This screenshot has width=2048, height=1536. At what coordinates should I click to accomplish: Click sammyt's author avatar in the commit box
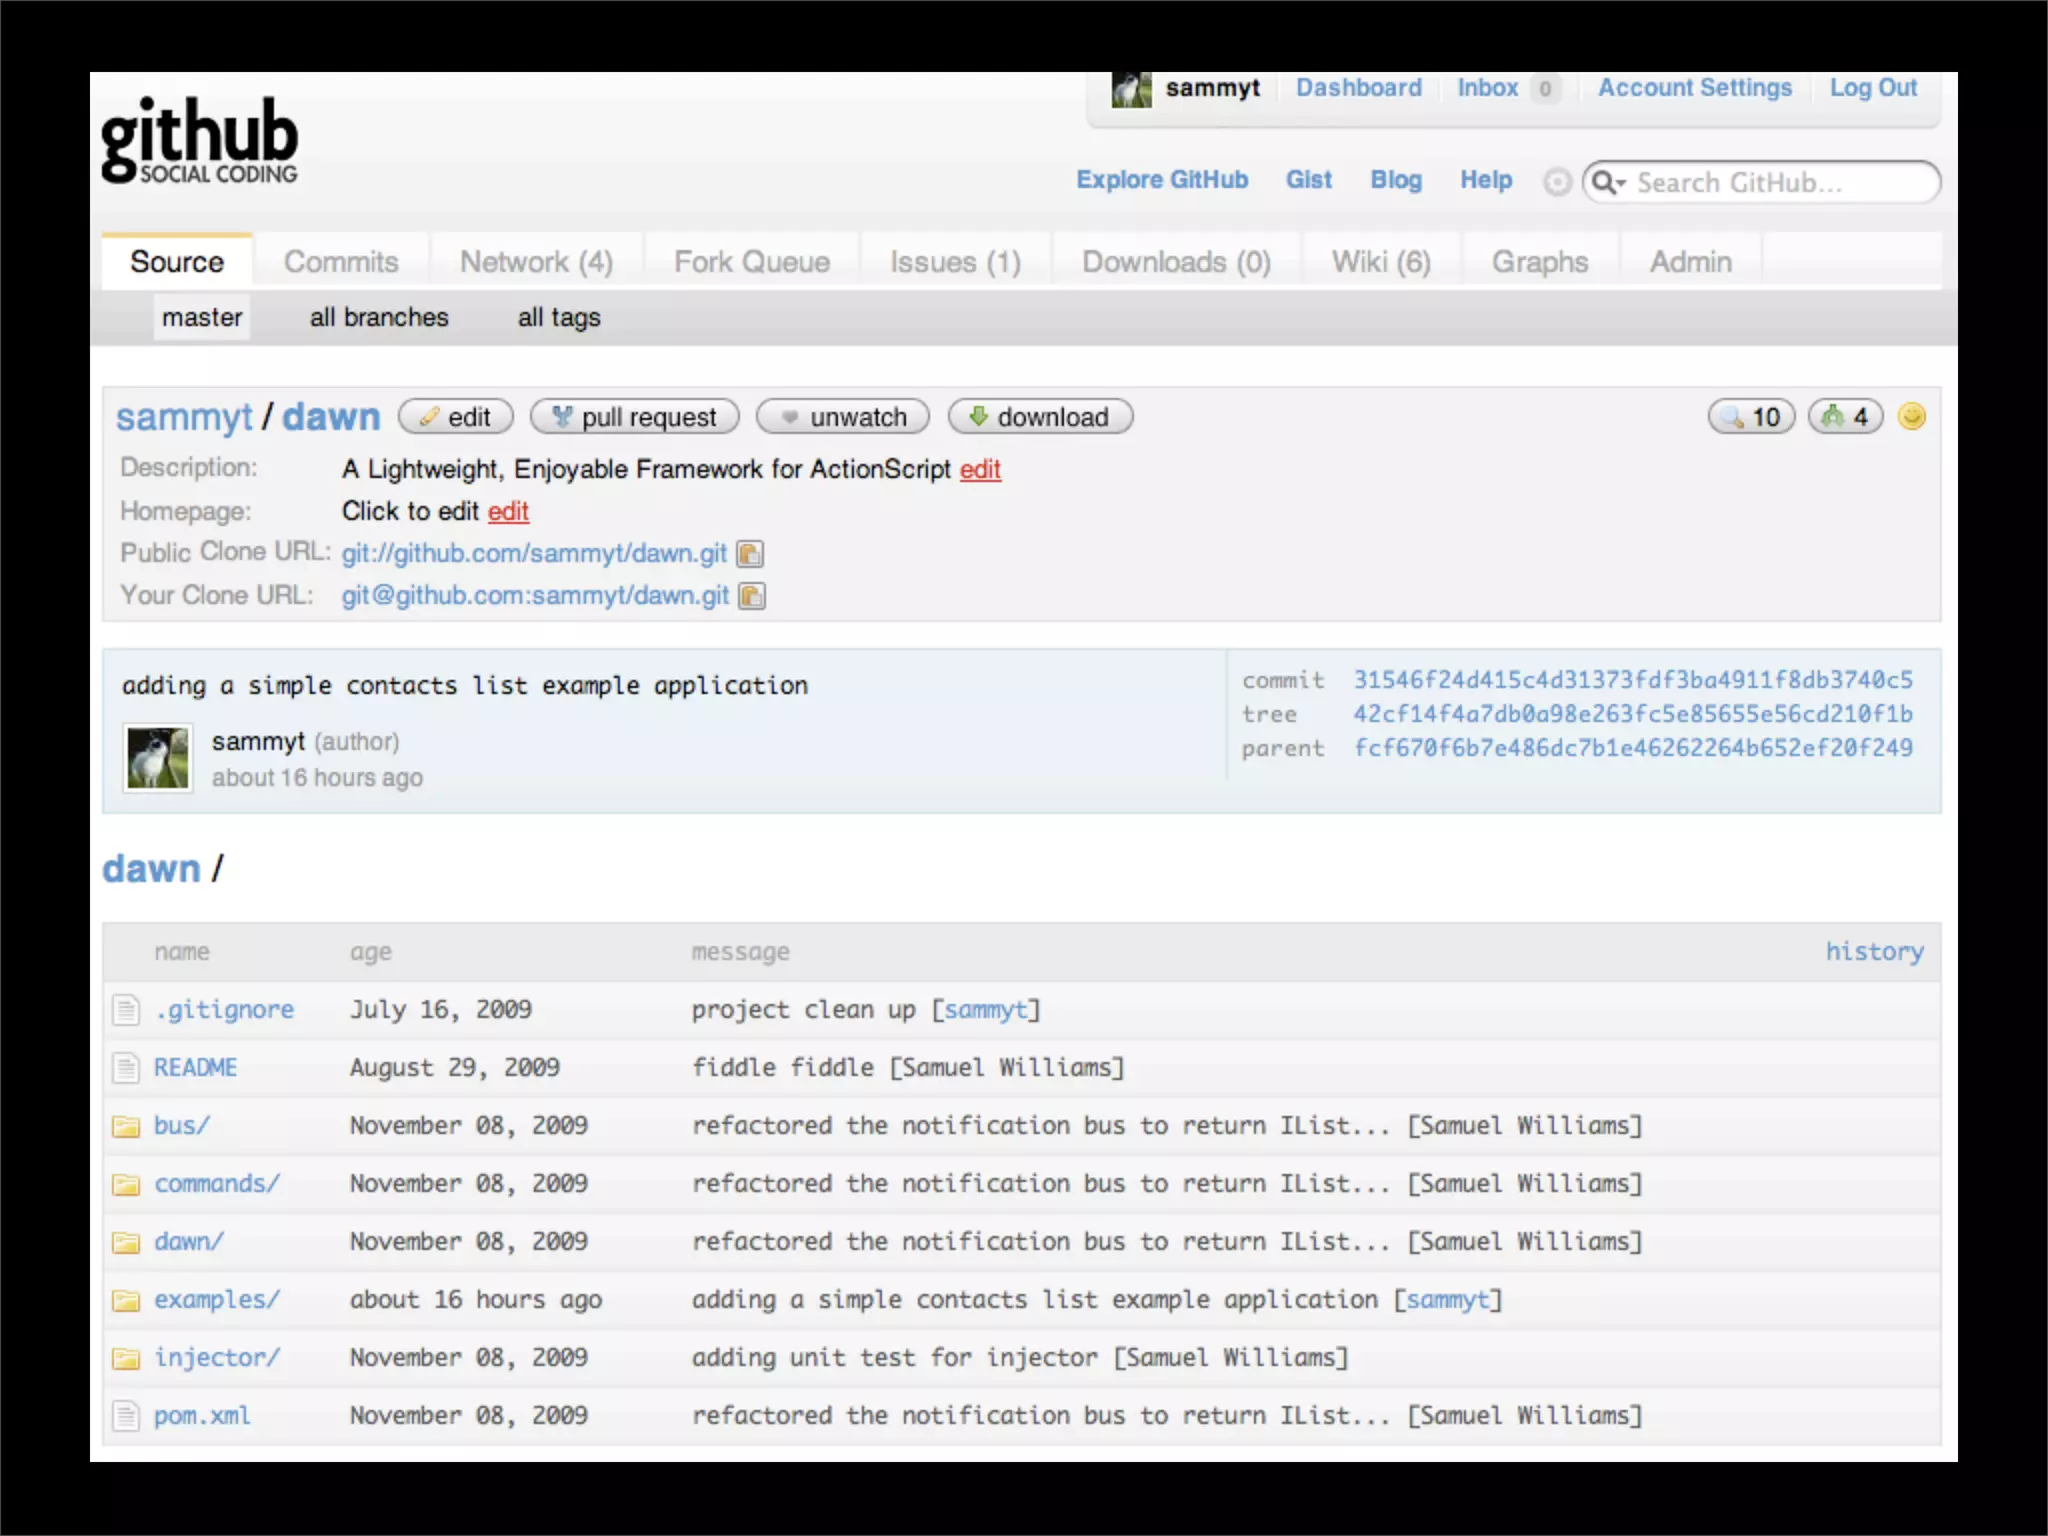pyautogui.click(x=157, y=758)
